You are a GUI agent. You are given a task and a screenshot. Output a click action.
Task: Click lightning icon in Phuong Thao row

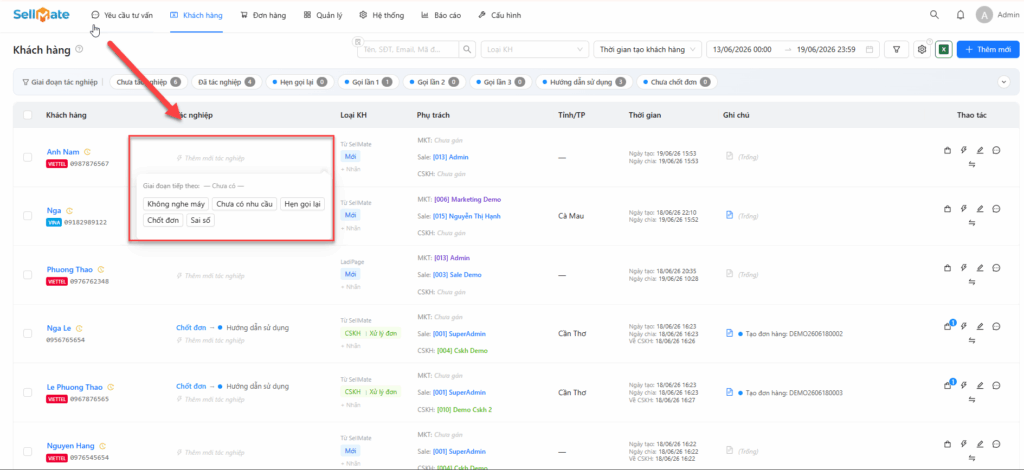(964, 268)
